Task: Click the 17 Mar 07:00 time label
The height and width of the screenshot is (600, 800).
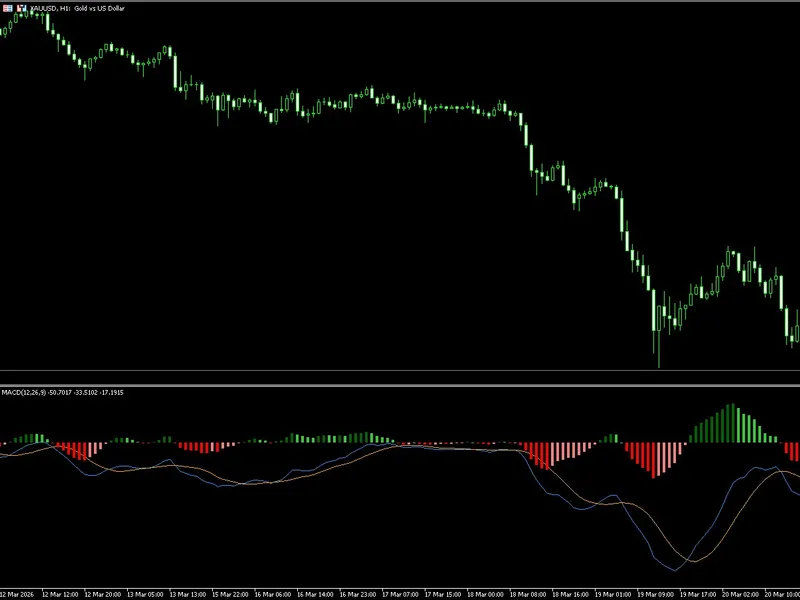Action: point(400,595)
